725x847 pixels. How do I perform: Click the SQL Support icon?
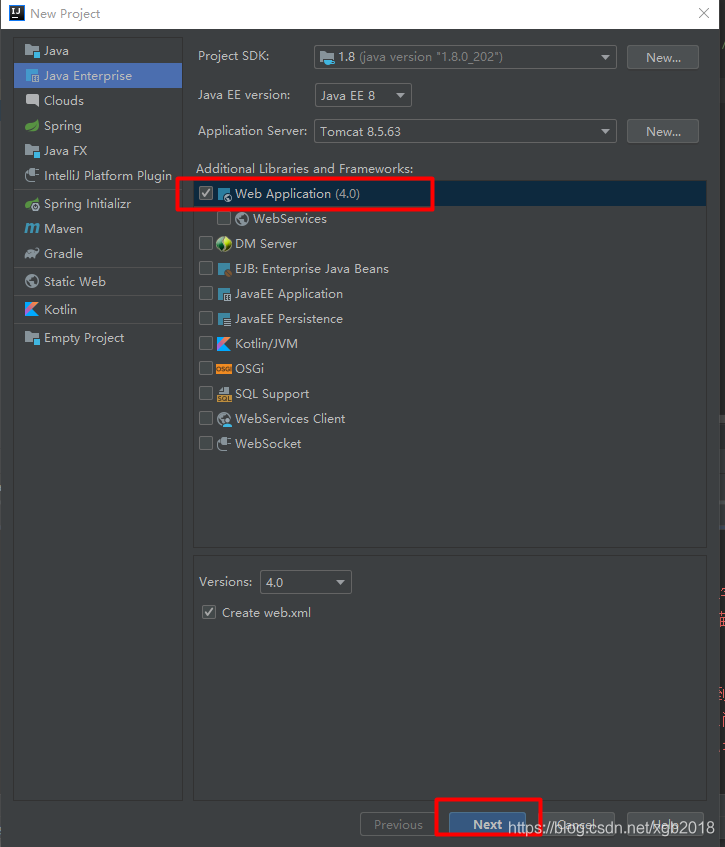click(224, 394)
